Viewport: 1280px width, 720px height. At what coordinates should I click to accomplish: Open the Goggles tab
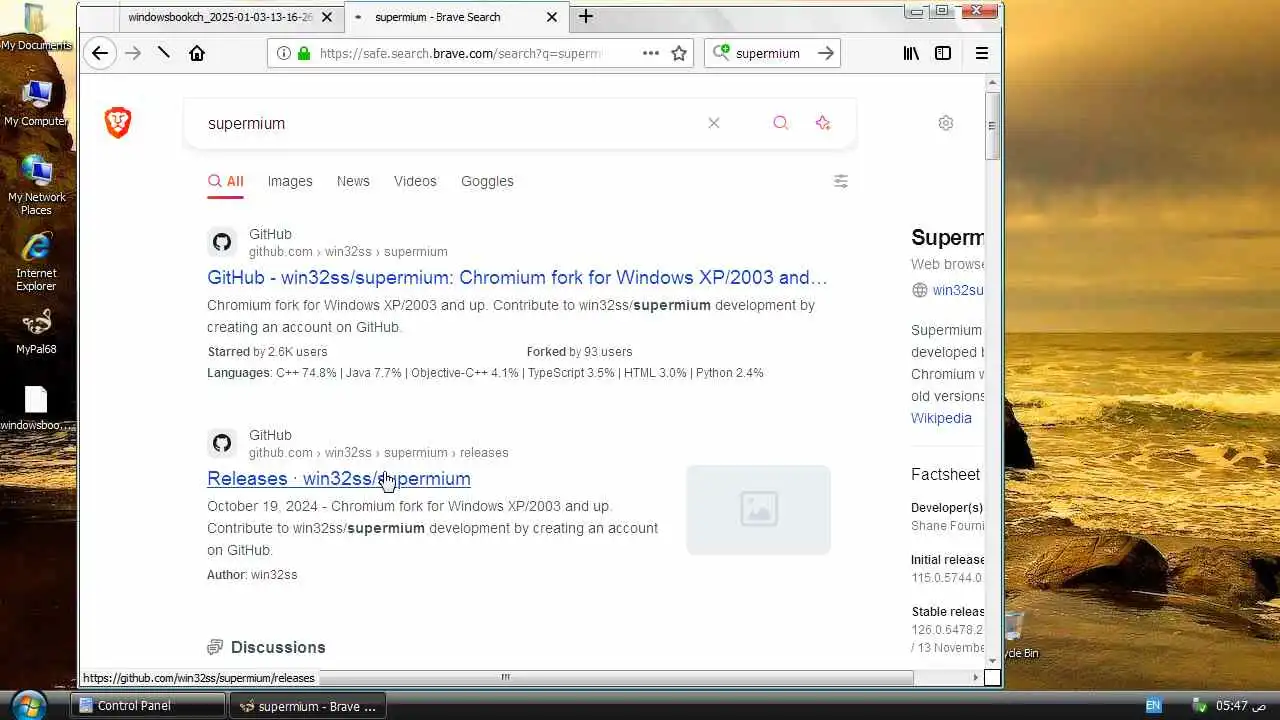(x=487, y=181)
